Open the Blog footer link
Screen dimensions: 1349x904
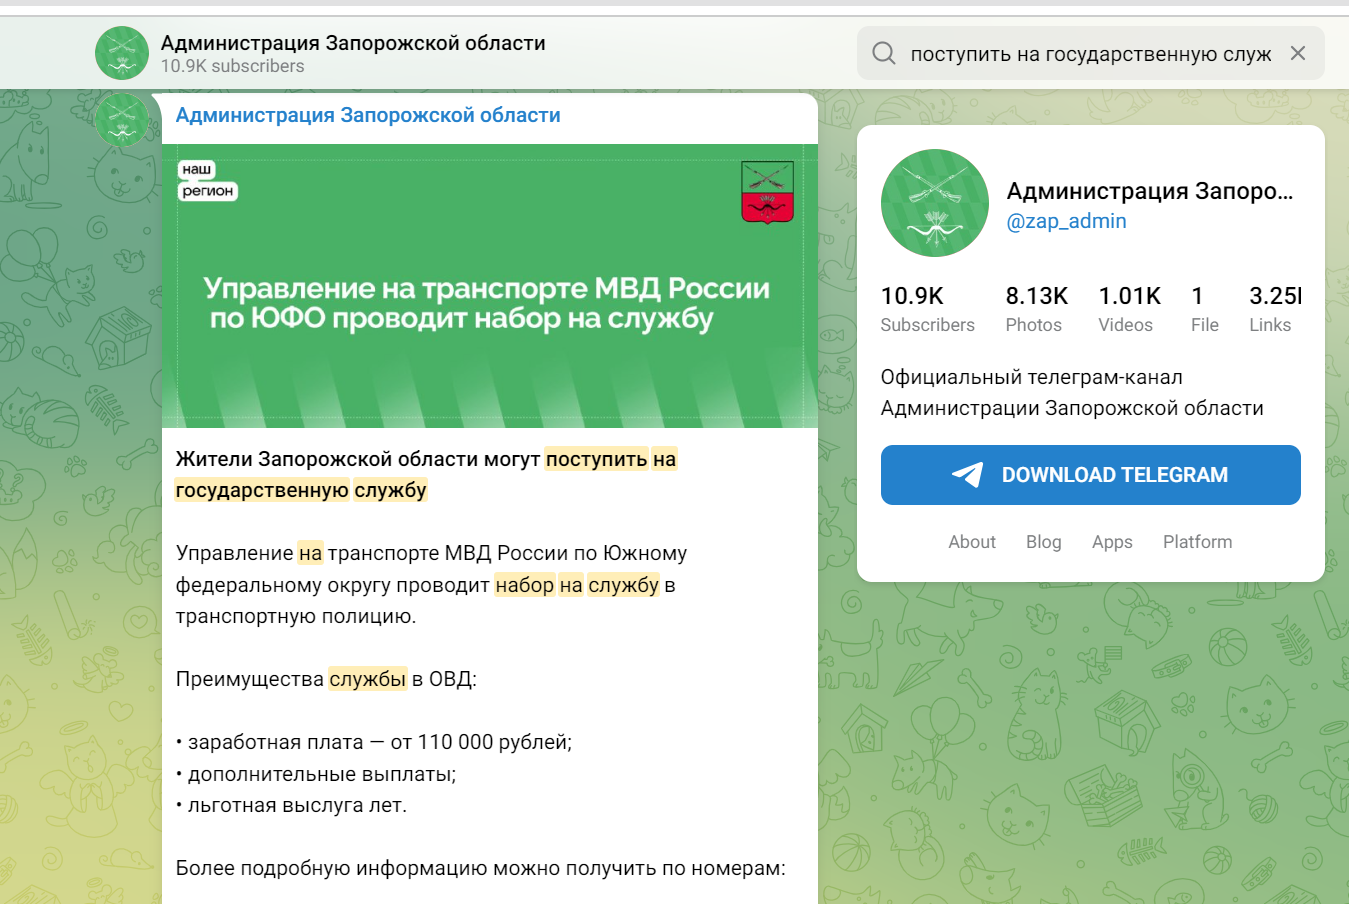click(x=1043, y=542)
